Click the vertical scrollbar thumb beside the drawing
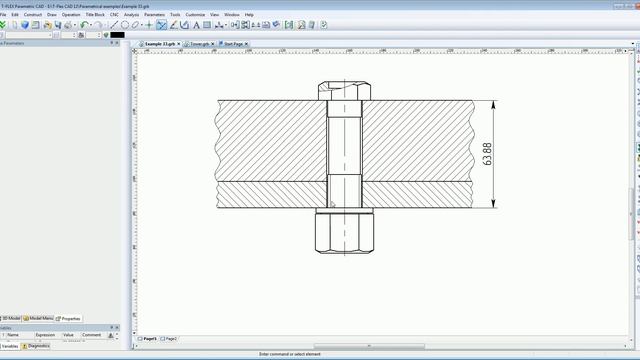Viewport: 640px width, 360px height. (x=632, y=214)
